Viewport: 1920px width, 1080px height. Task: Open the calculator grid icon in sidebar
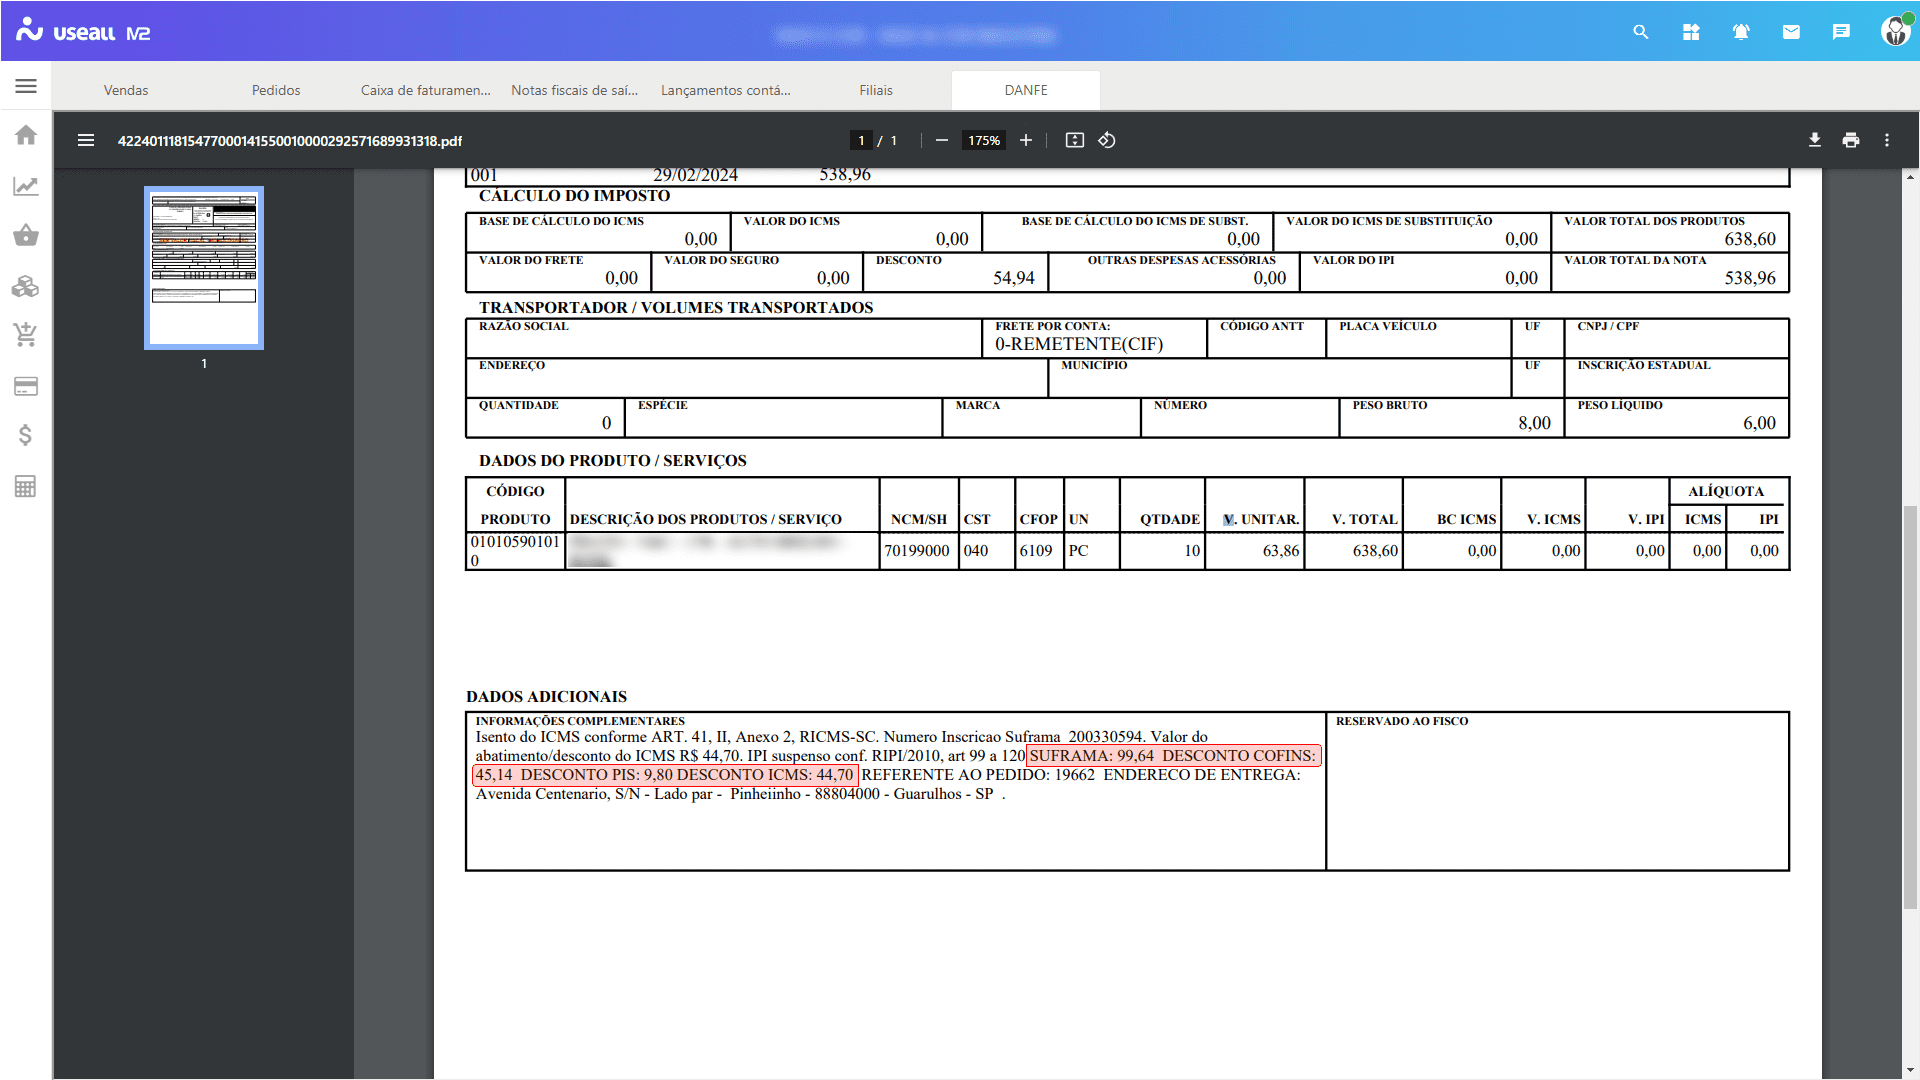point(26,486)
